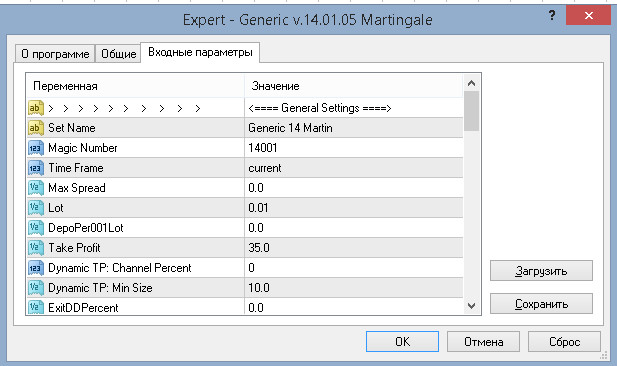Screen dimensions: 617x366
Task: Switch to the Общие tab
Action: [118, 54]
